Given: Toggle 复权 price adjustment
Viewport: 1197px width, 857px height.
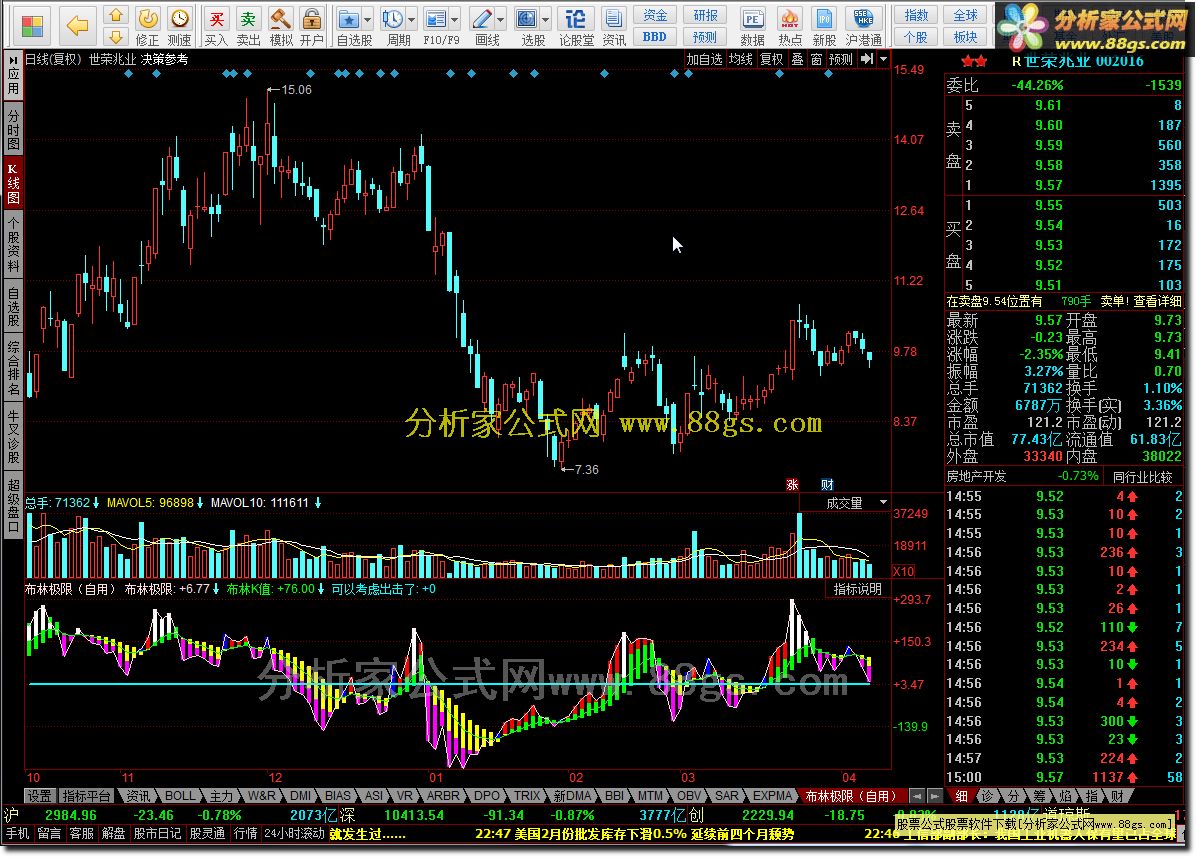Looking at the screenshot, I should [x=772, y=59].
